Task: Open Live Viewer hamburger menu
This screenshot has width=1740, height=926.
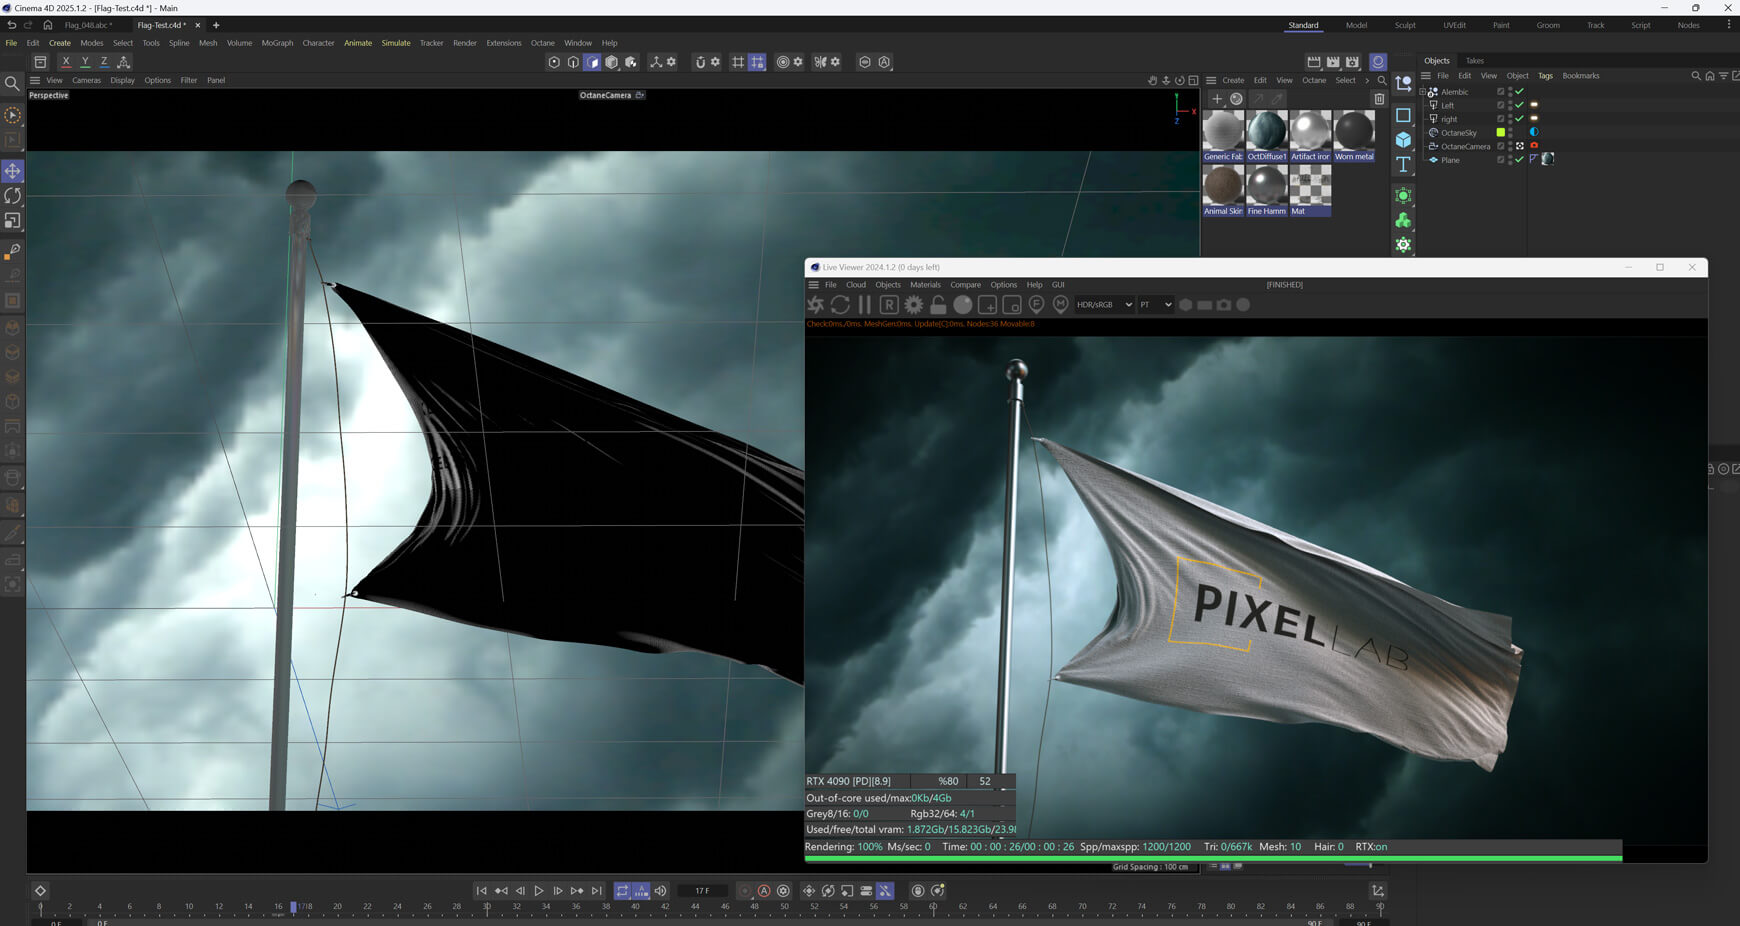Action: point(813,285)
